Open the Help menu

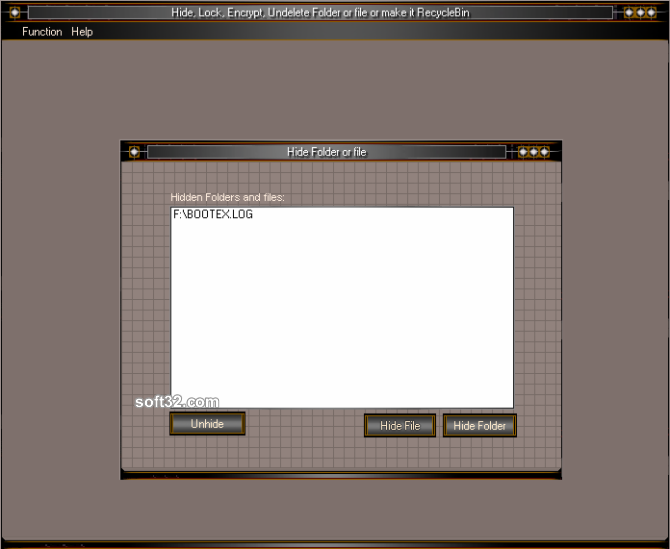point(82,32)
